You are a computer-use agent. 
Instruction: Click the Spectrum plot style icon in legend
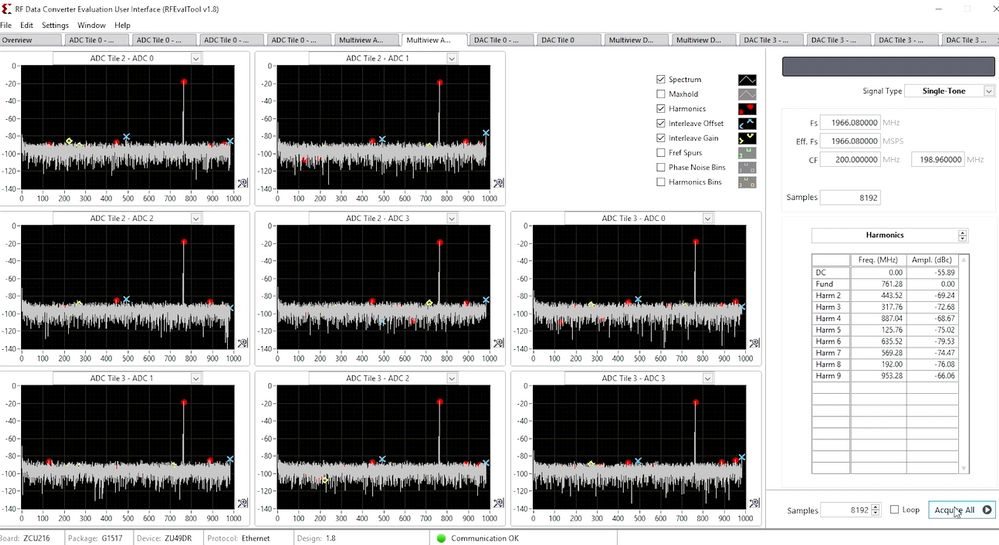747,79
